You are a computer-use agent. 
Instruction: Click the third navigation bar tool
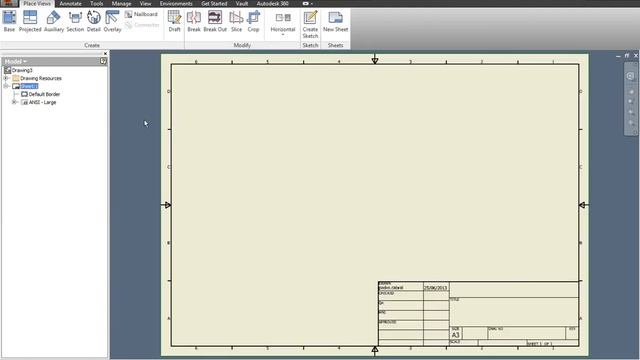click(x=631, y=102)
